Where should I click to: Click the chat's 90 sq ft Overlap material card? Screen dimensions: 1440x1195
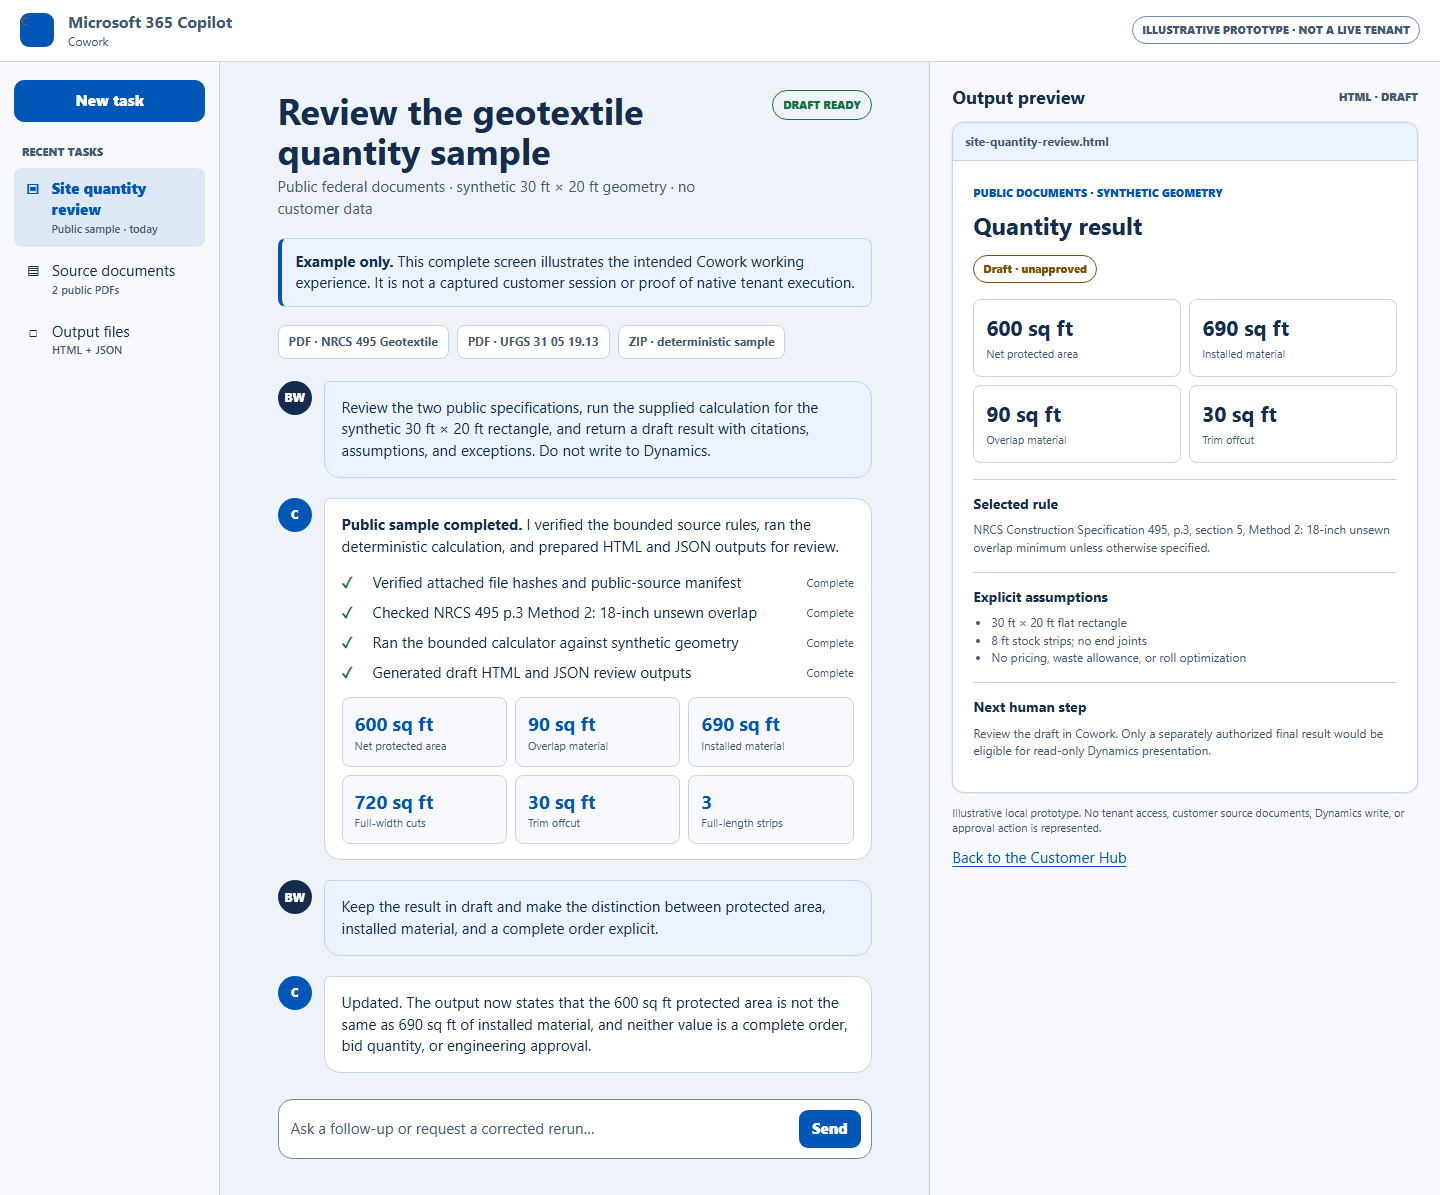[x=597, y=732]
